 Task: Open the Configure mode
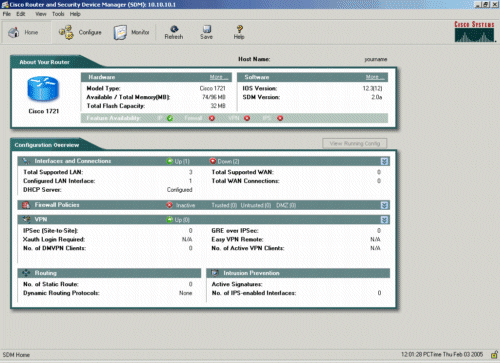(x=80, y=32)
